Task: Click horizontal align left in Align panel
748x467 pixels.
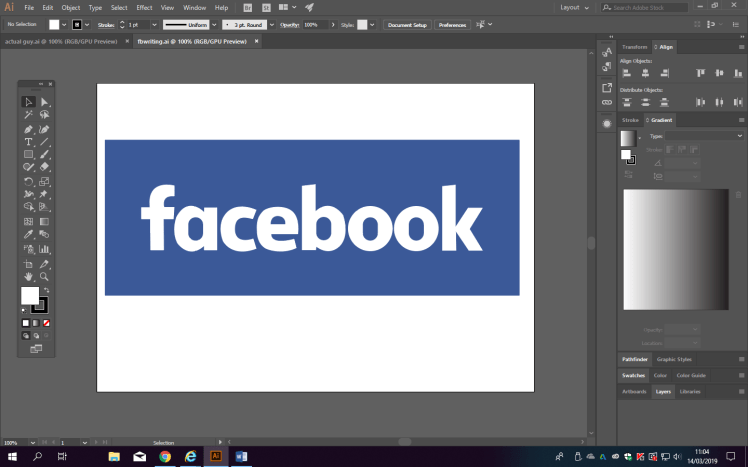Action: pos(627,73)
